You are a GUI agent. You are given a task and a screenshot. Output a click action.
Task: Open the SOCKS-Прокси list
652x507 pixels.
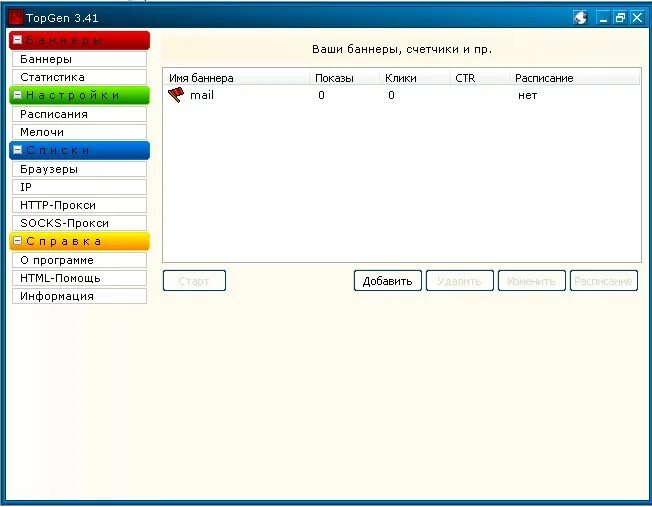[79, 223]
